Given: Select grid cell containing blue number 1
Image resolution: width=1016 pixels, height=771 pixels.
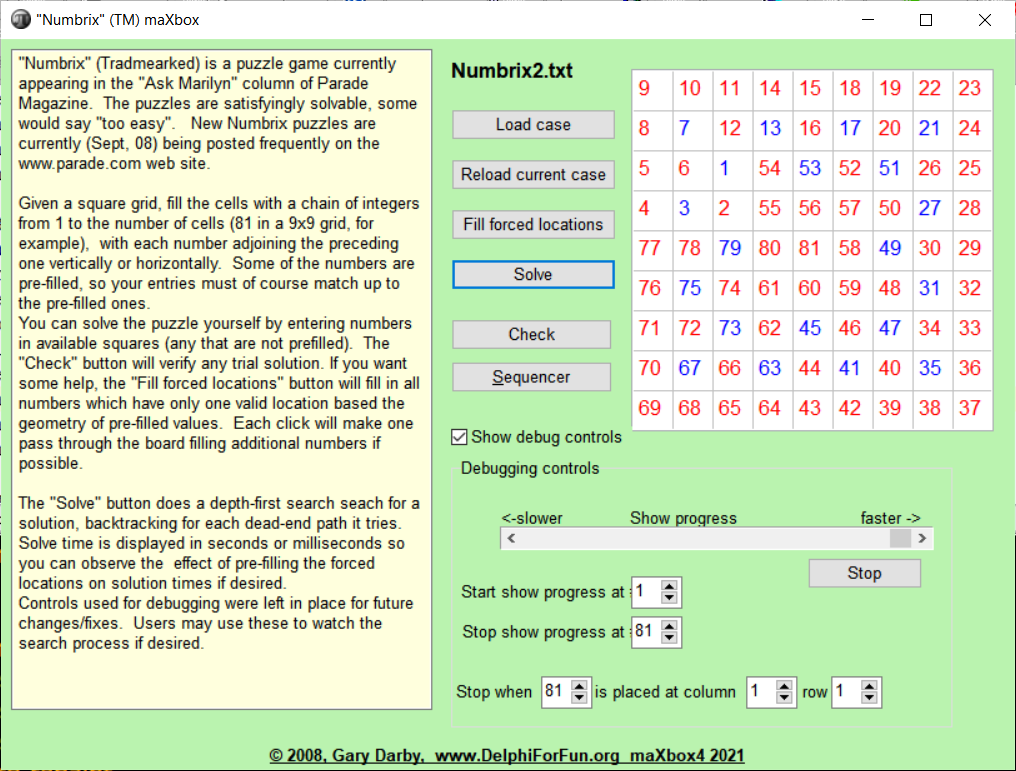Looking at the screenshot, I should coord(724,169).
